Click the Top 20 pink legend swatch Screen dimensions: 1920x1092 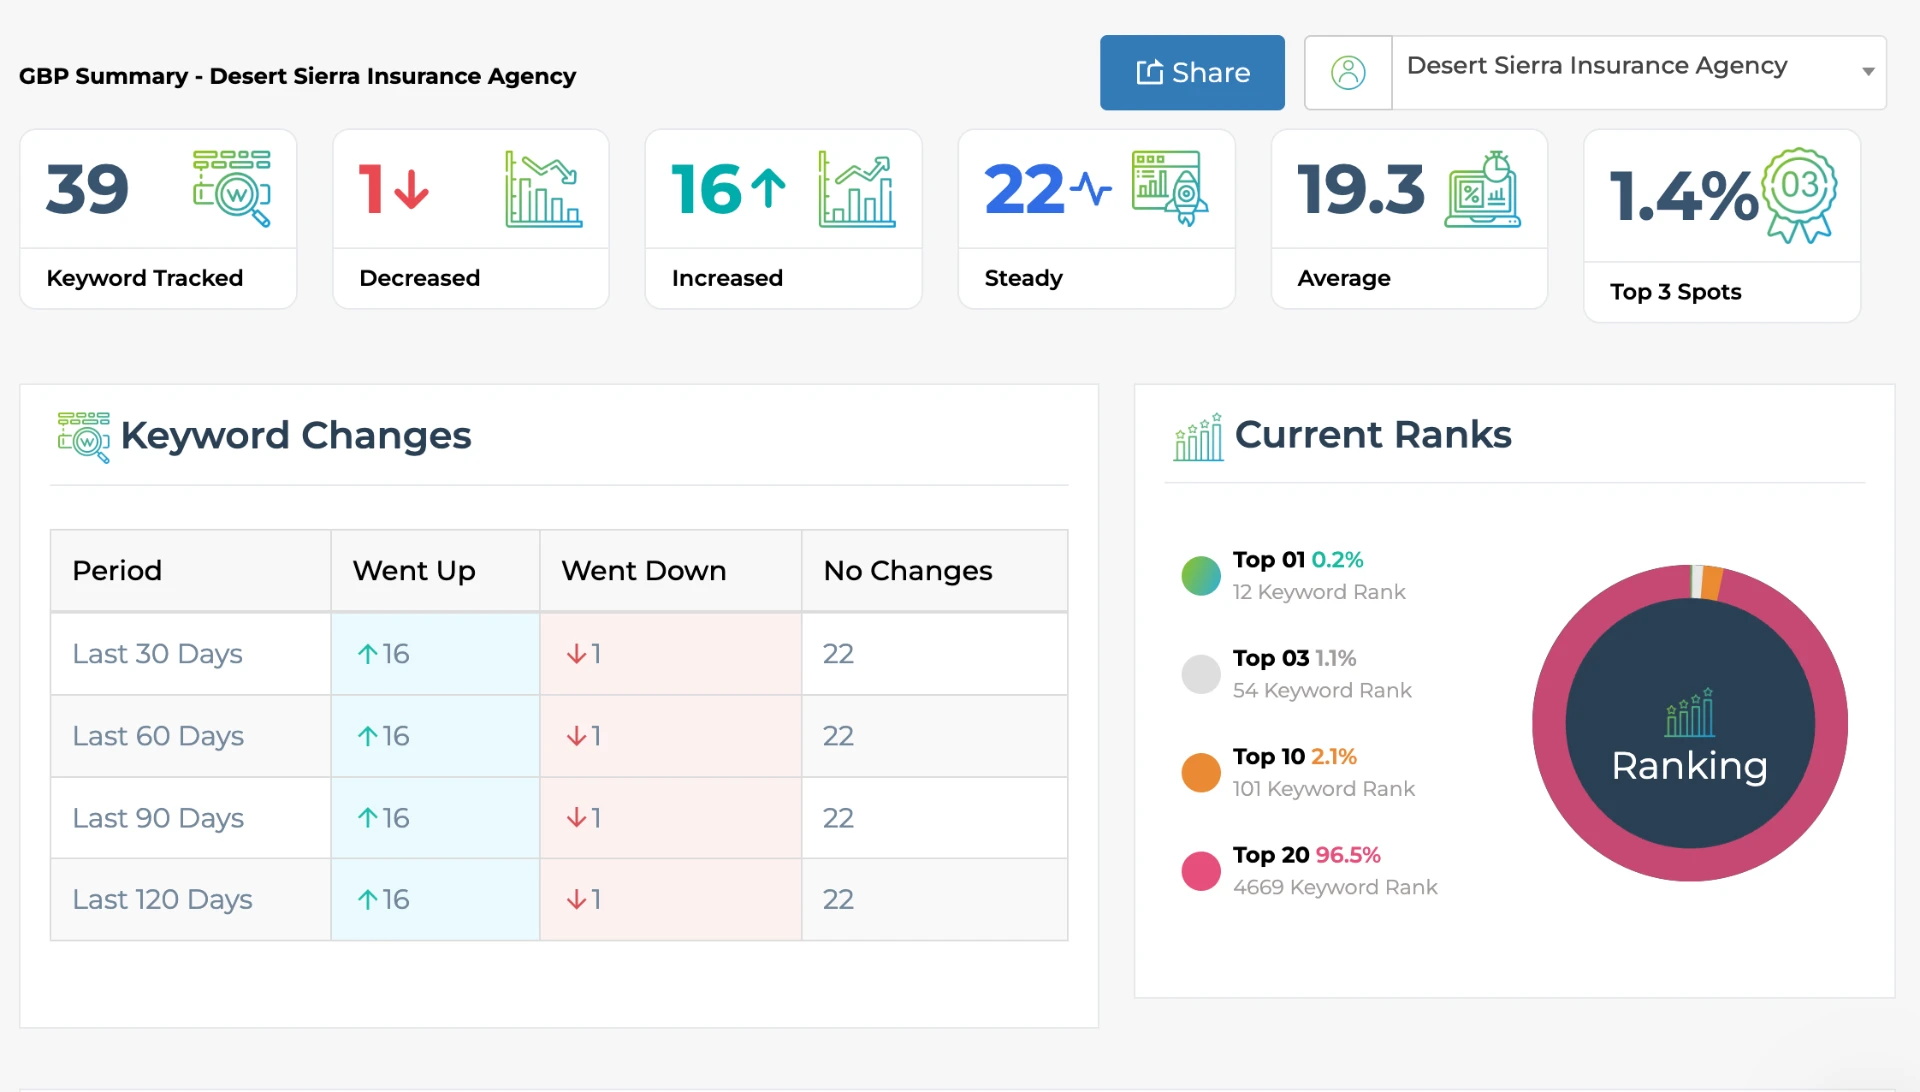pyautogui.click(x=1201, y=871)
